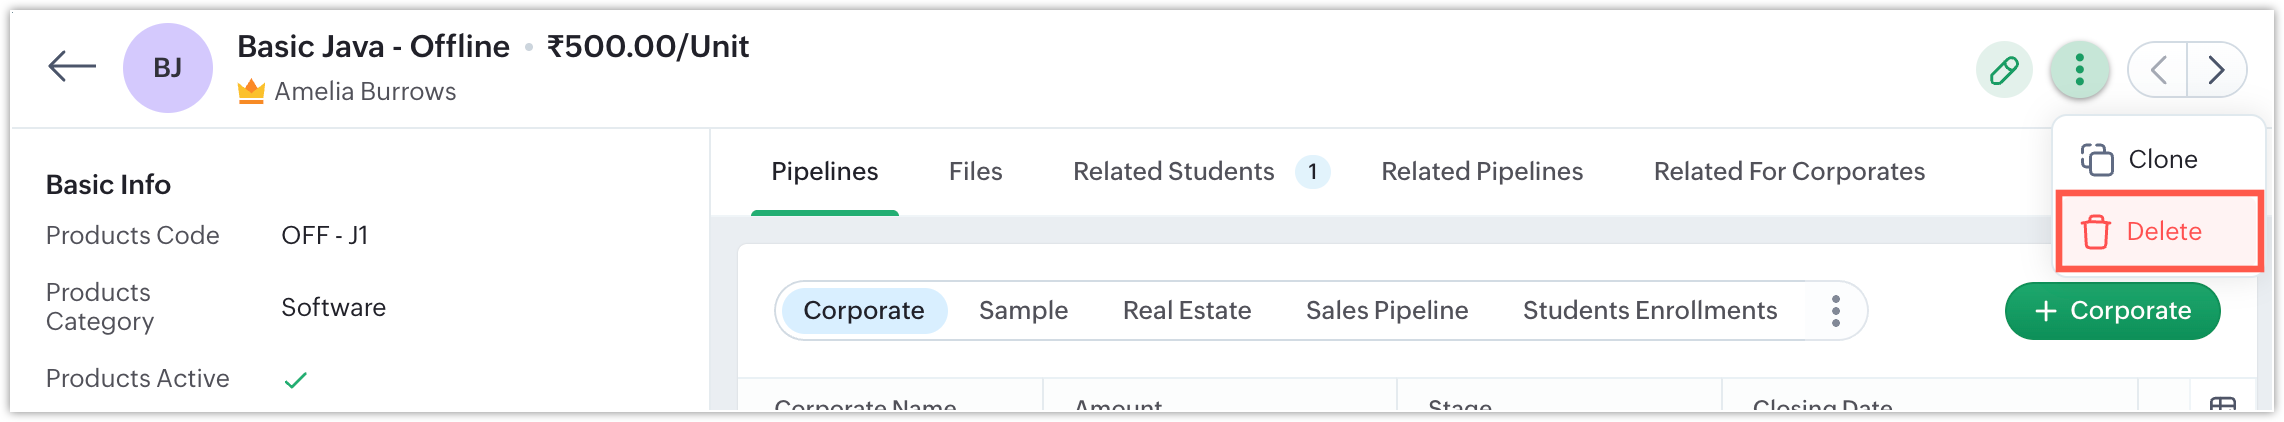
Task: Open the Files tab
Action: coord(975,172)
